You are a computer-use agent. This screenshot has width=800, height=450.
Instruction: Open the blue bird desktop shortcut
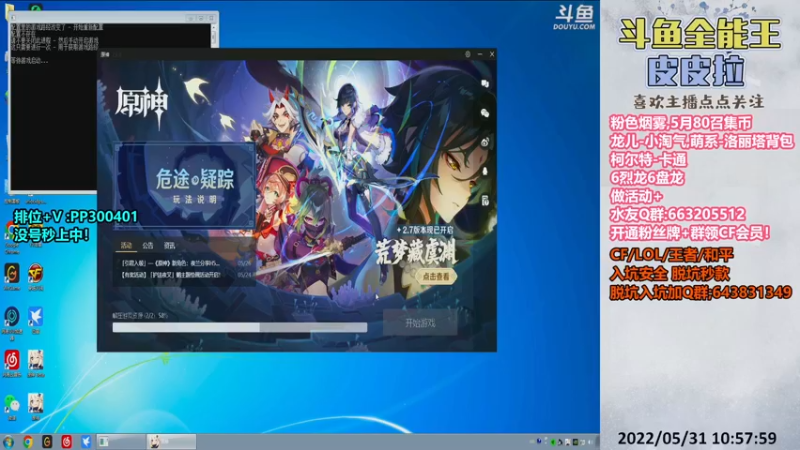click(35, 319)
